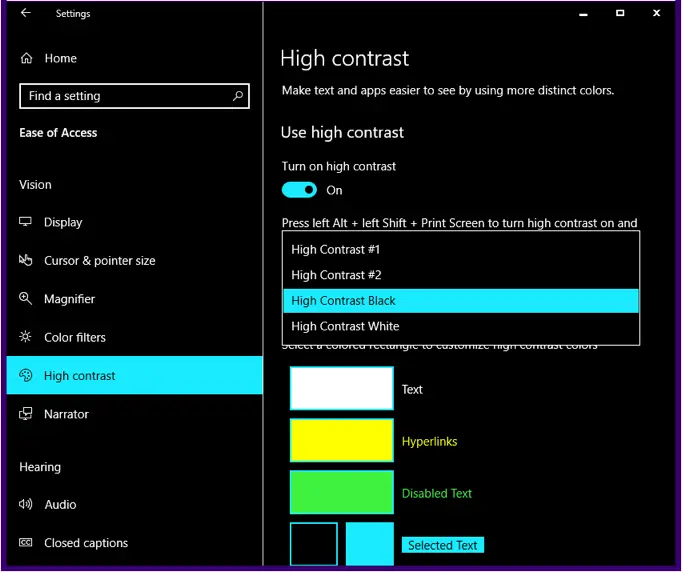Select High Contrast Black option
Screen dimensions: 682x572
pyautogui.click(x=461, y=301)
